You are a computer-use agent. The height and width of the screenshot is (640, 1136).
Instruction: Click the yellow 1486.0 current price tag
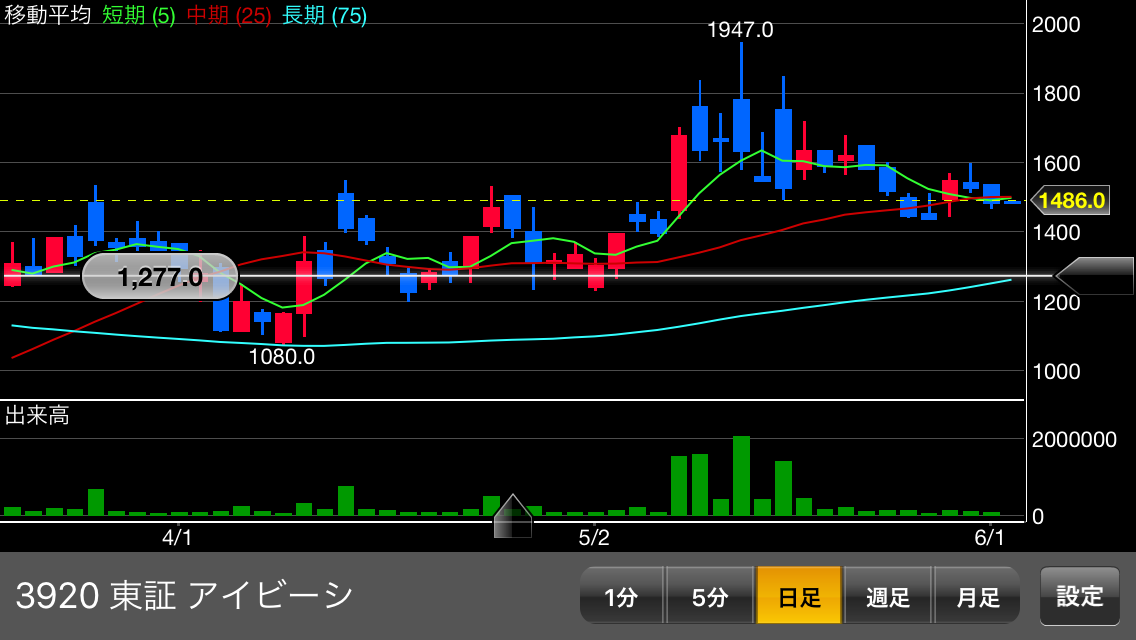[1071, 201]
